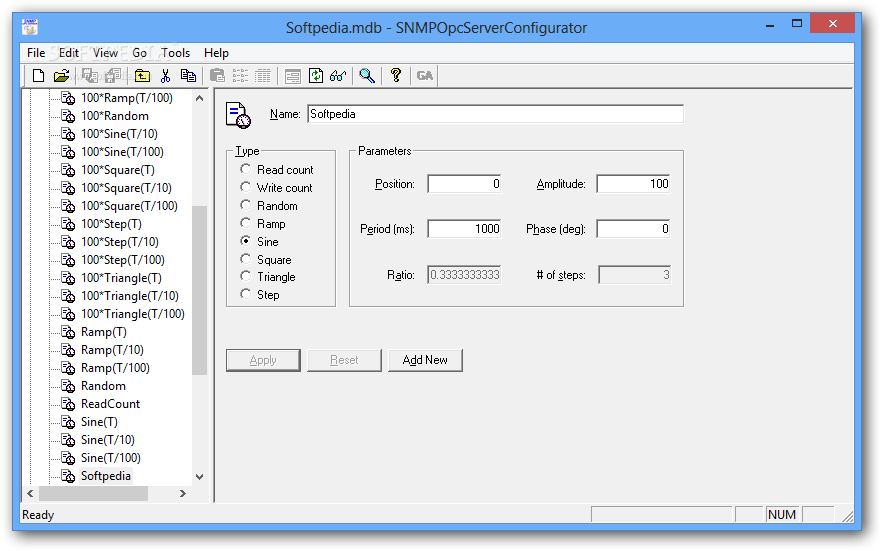Click the icon beside Softpedia tree item
The width and height of the screenshot is (882, 551).
[68, 476]
